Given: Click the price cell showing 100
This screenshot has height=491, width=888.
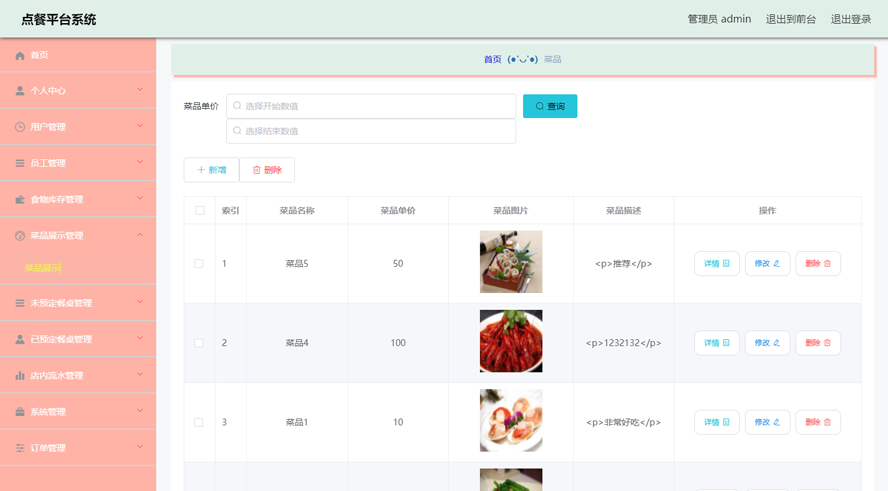Looking at the screenshot, I should point(398,343).
